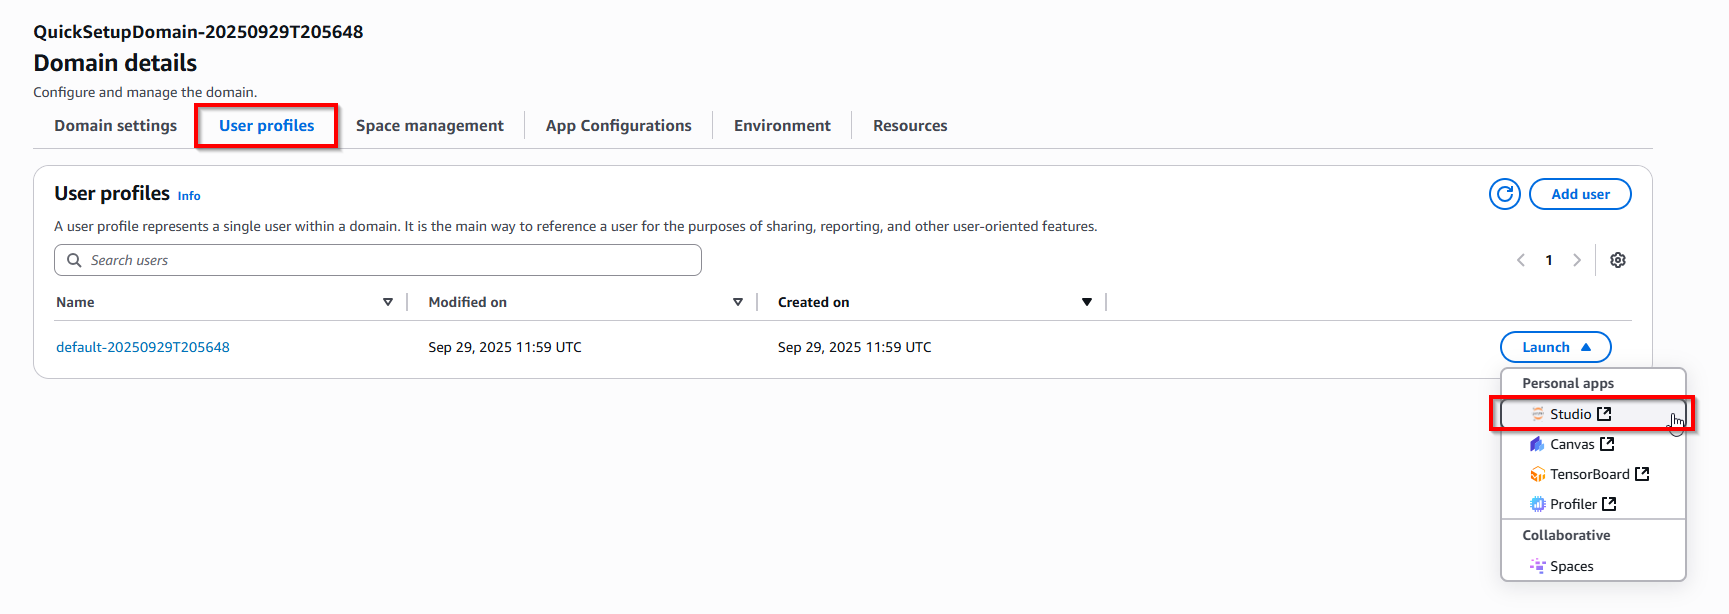Open Canvas app from the launch menu
The height and width of the screenshot is (614, 1729).
click(1572, 444)
